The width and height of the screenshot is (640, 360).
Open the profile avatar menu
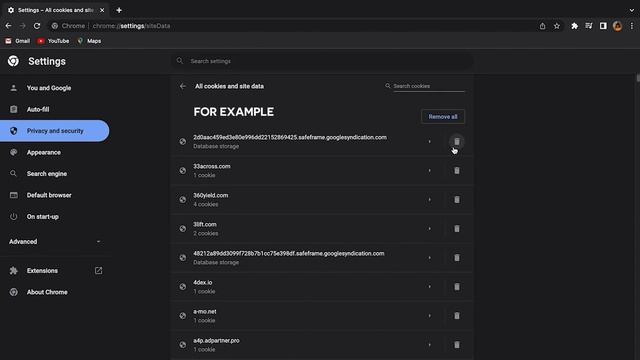click(618, 26)
